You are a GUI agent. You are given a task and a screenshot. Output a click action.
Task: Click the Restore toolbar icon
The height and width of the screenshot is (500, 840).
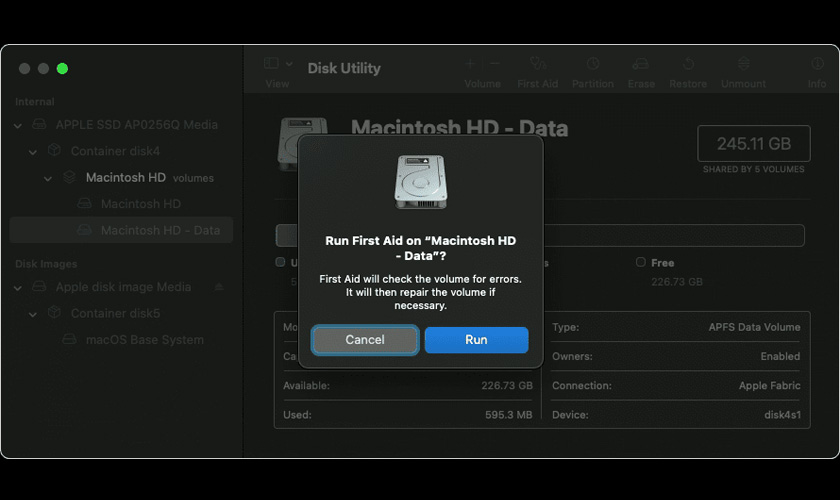click(x=688, y=64)
